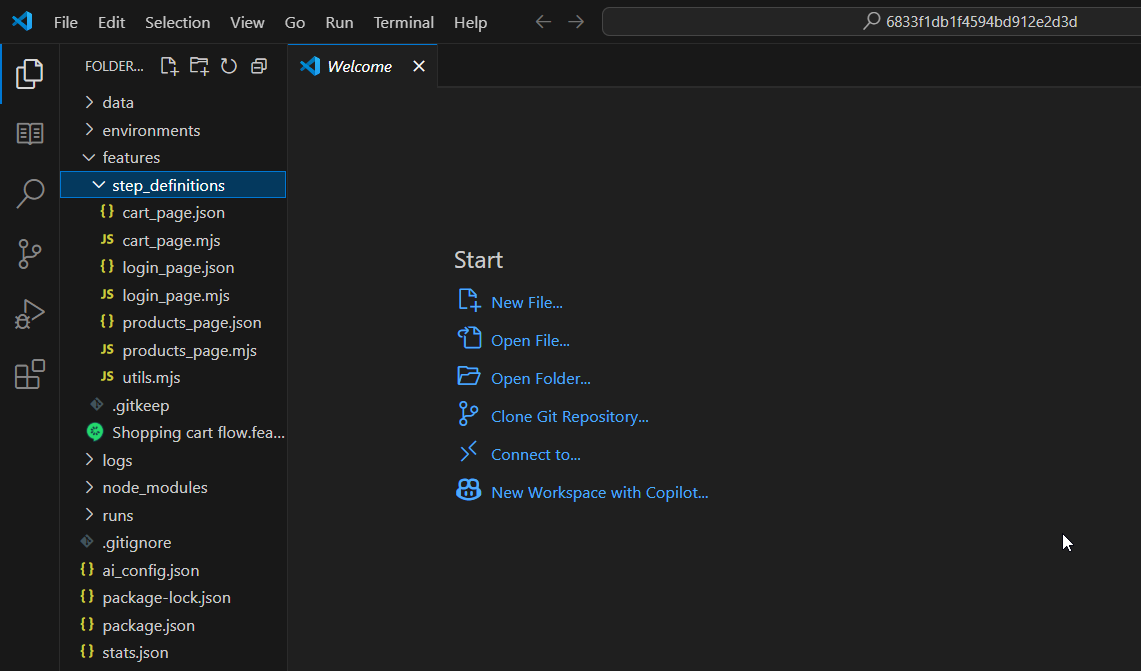Viewport: 1141px width, 671px height.
Task: Refresh the Explorer file tree
Action: pyautogui.click(x=229, y=66)
